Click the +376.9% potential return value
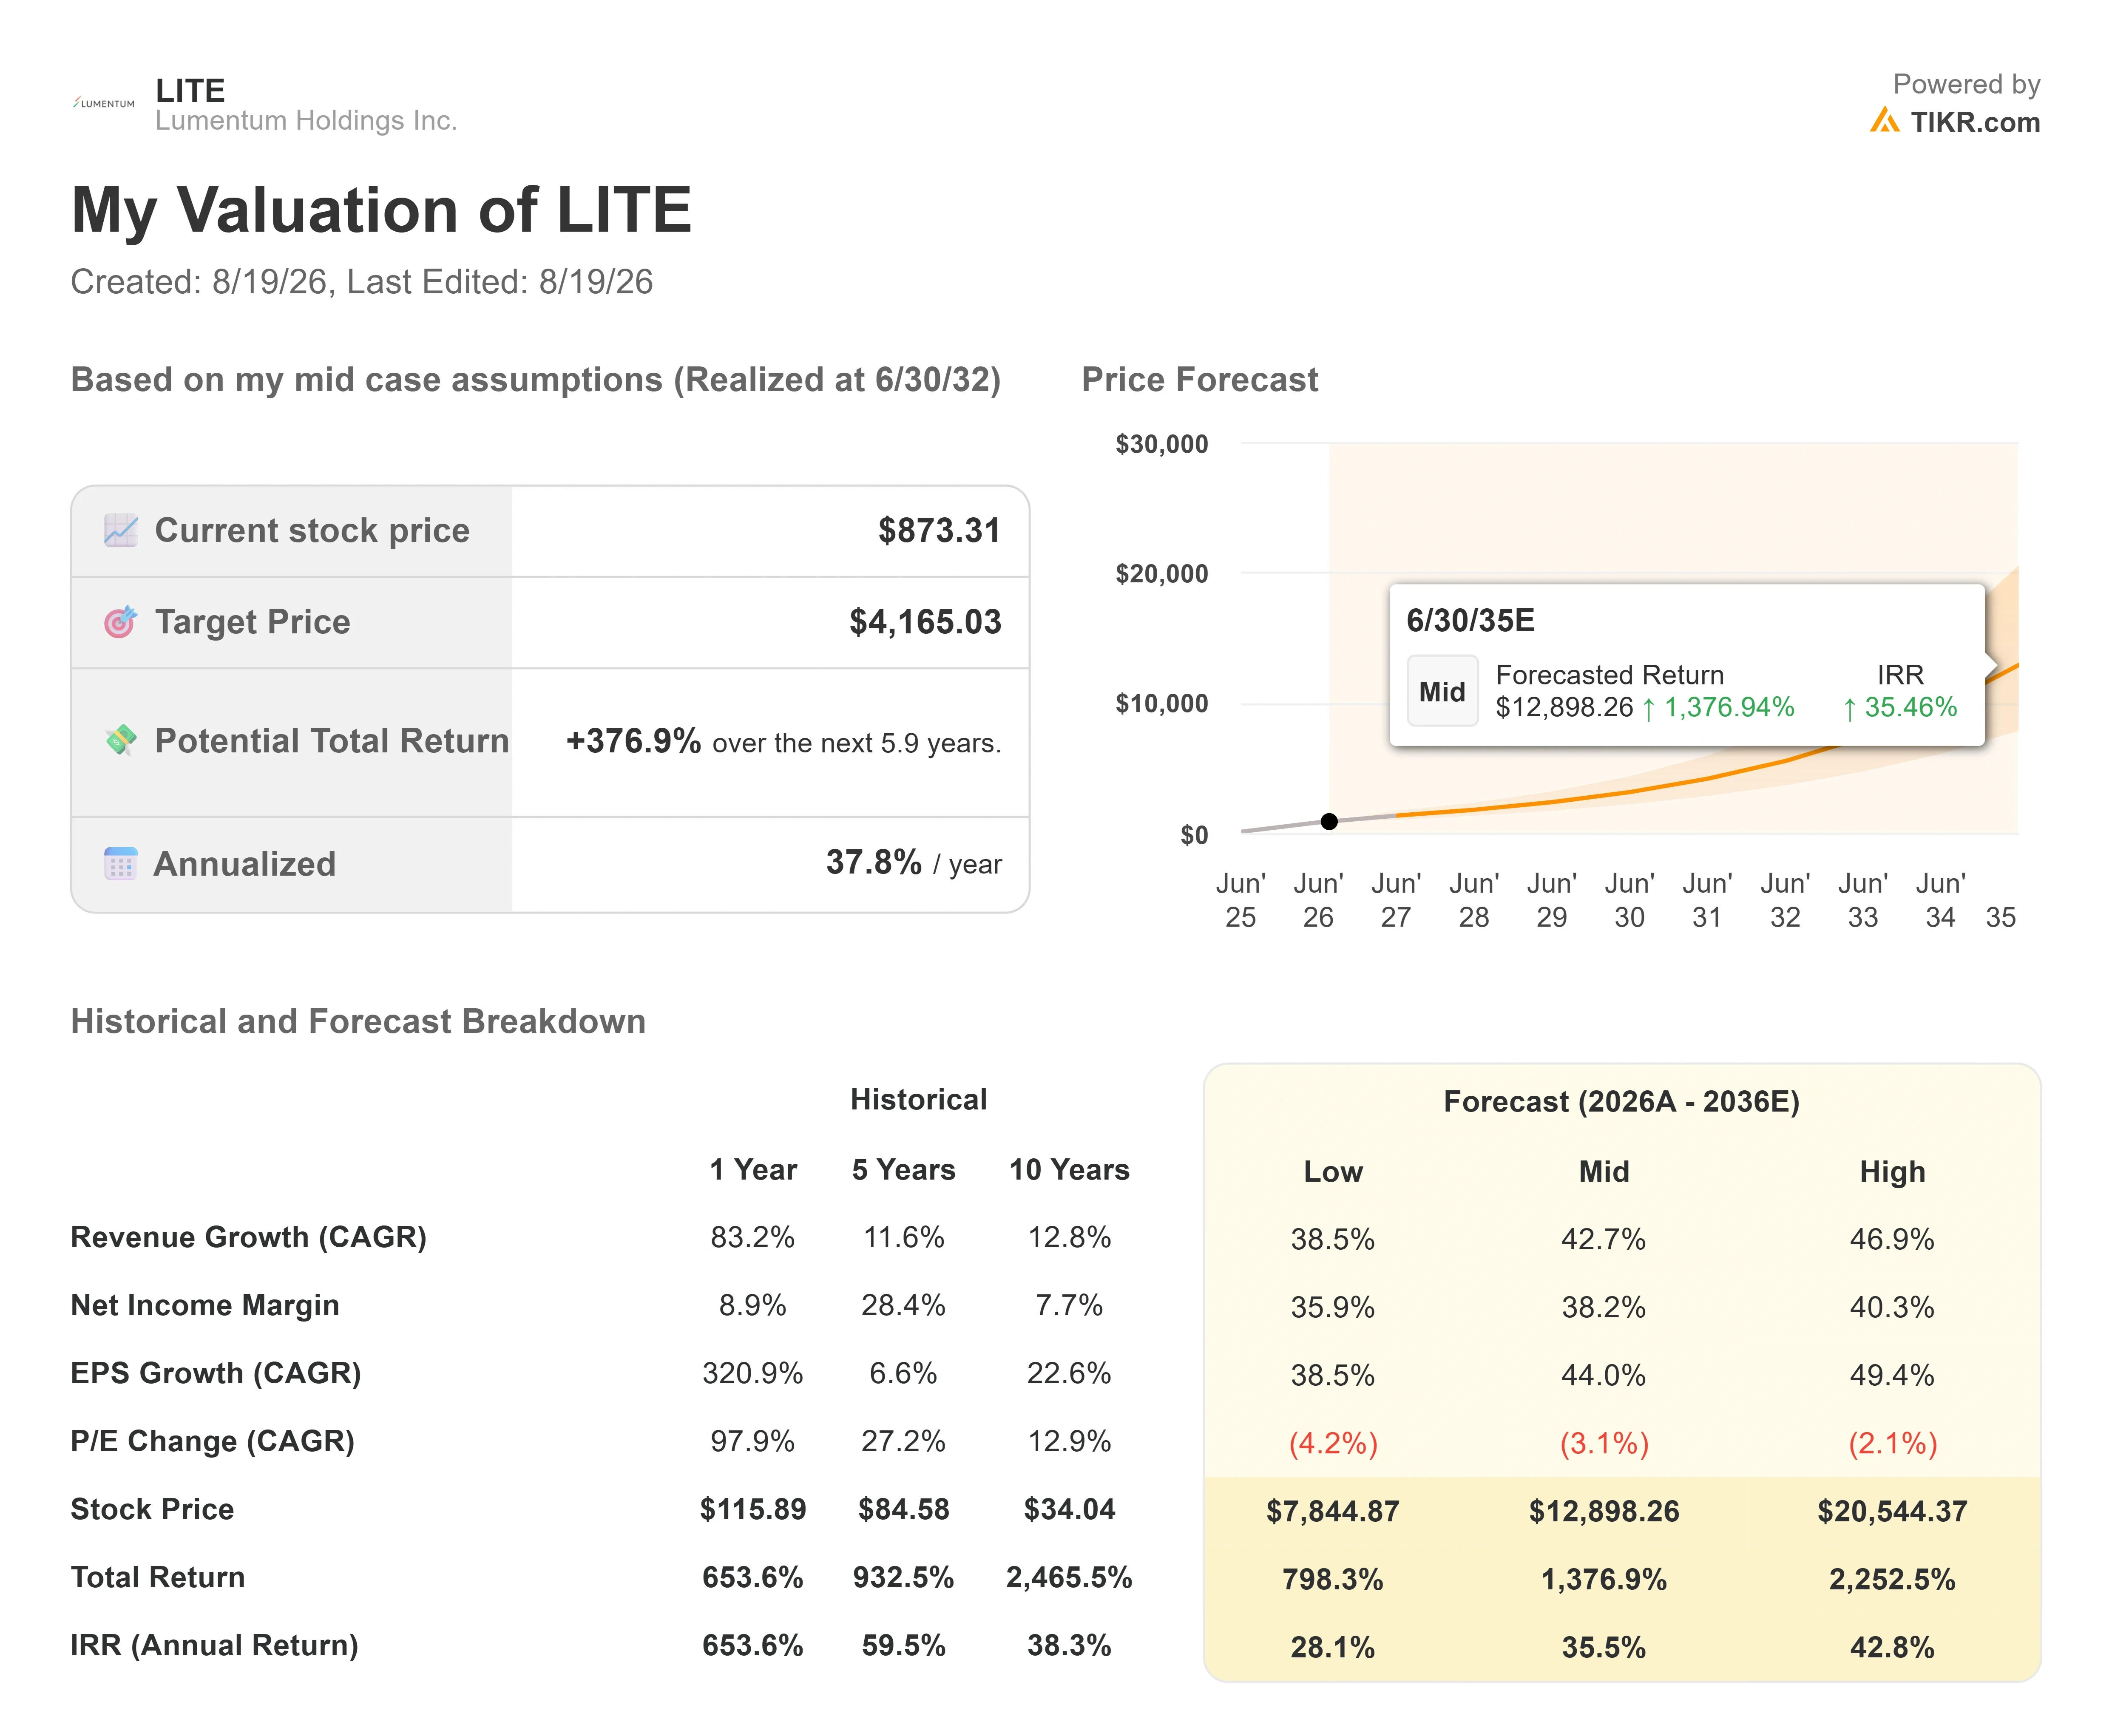Image resolution: width=2112 pixels, height=1736 pixels. 633,741
